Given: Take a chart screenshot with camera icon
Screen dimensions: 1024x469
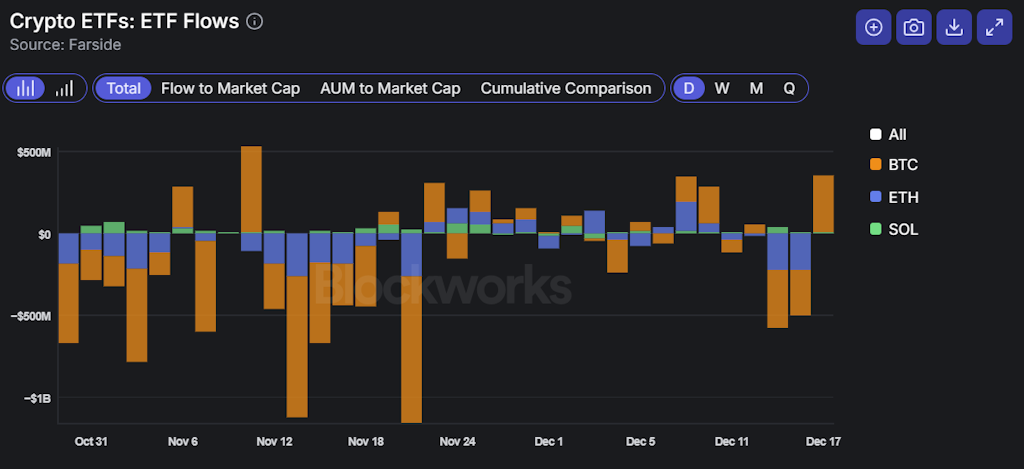Looking at the screenshot, I should point(913,28).
